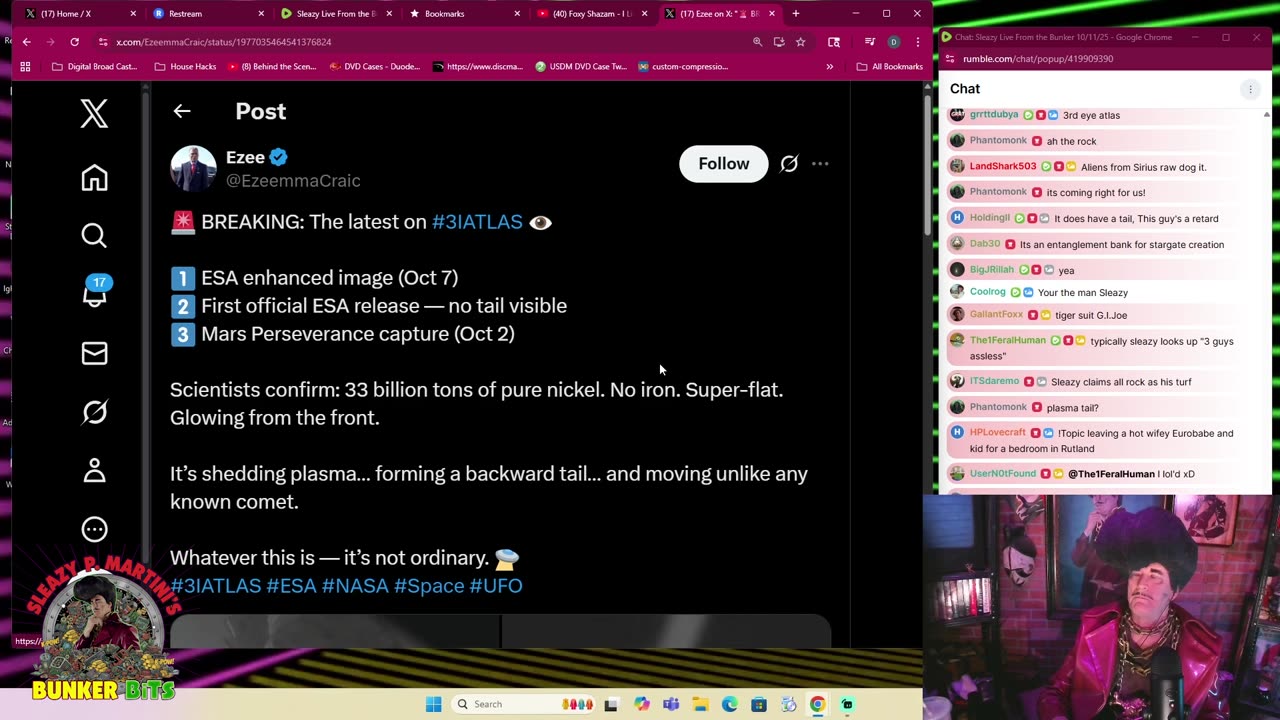Click the Chrome icon on the taskbar
Screen dimensions: 1280x720
pyautogui.click(x=817, y=704)
